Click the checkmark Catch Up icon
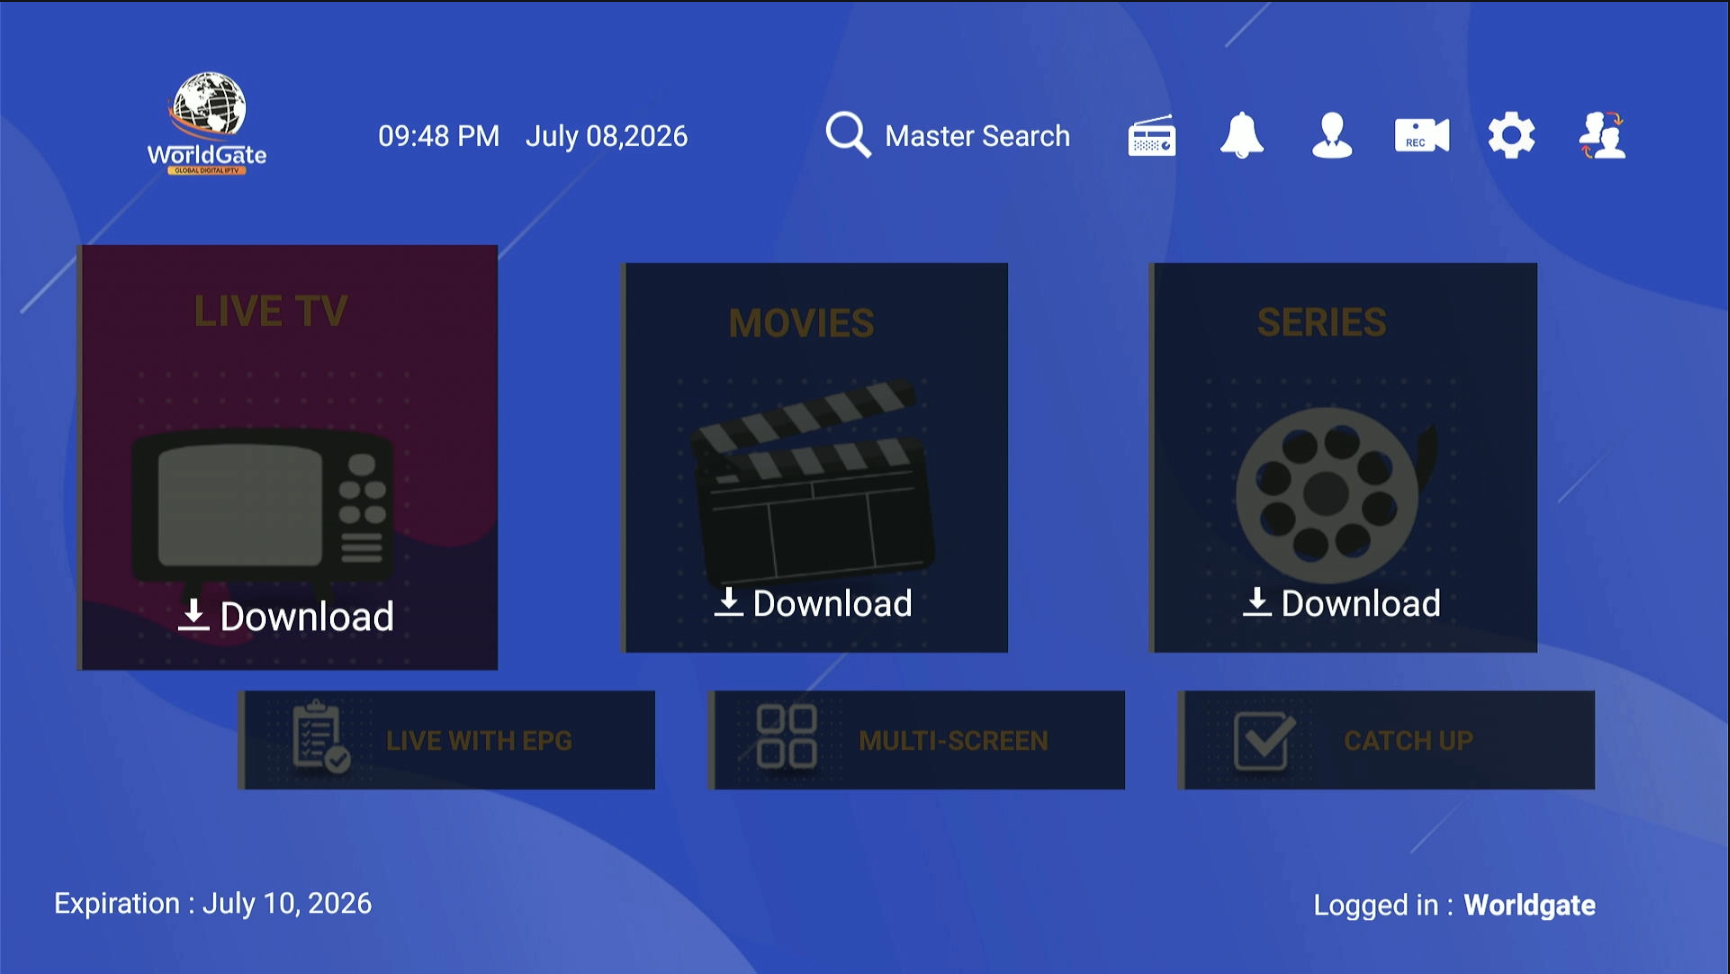This screenshot has height=974, width=1730. tap(1264, 740)
